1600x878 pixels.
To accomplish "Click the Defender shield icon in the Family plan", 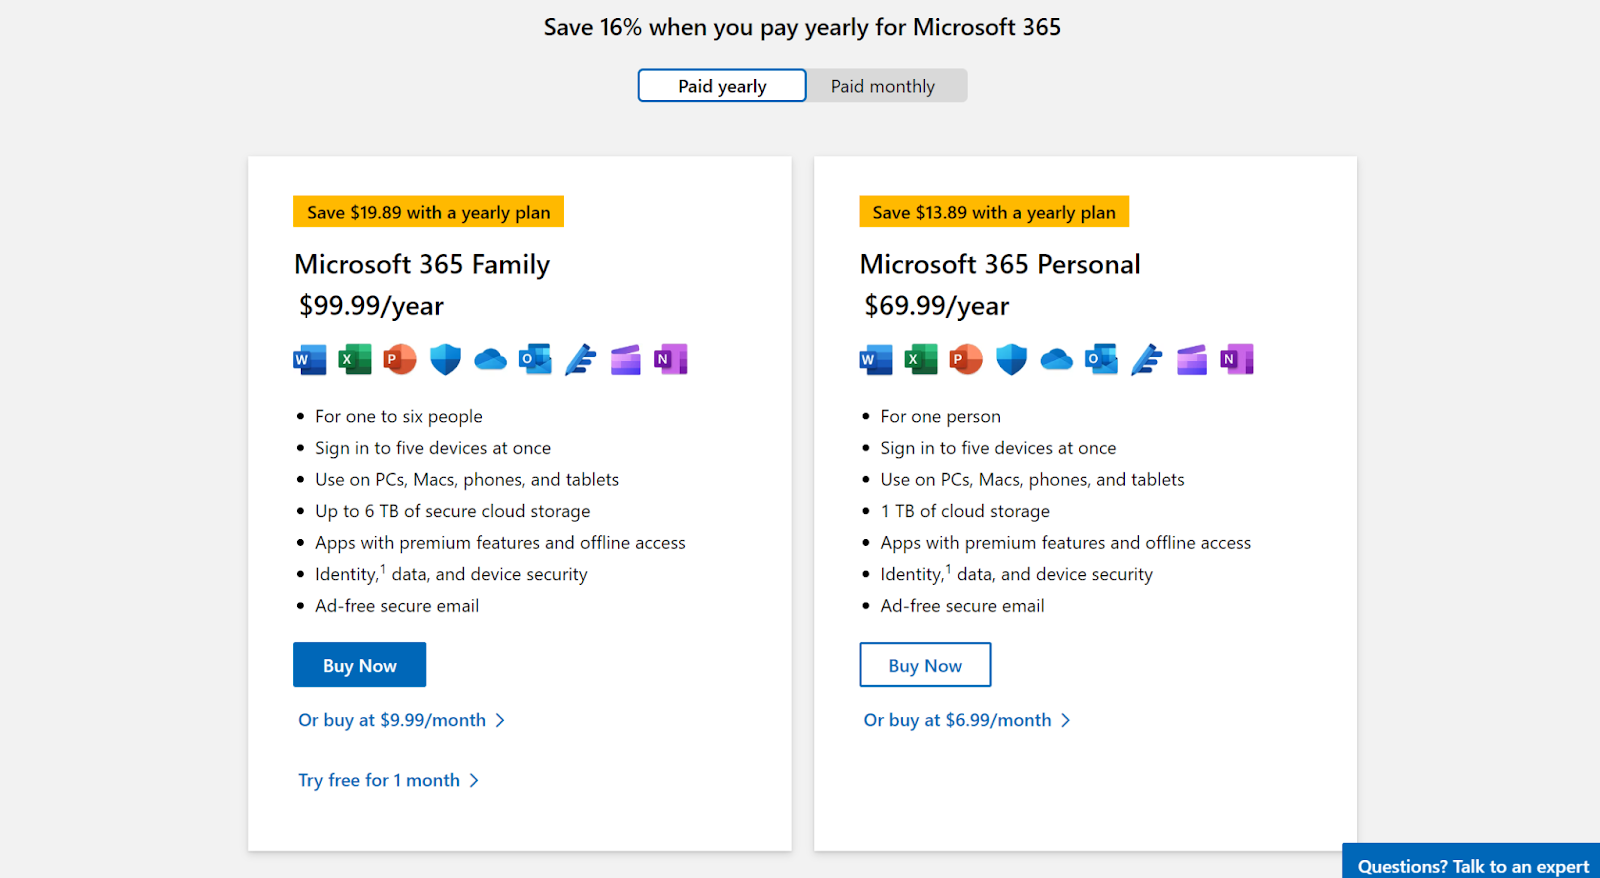I will point(445,359).
